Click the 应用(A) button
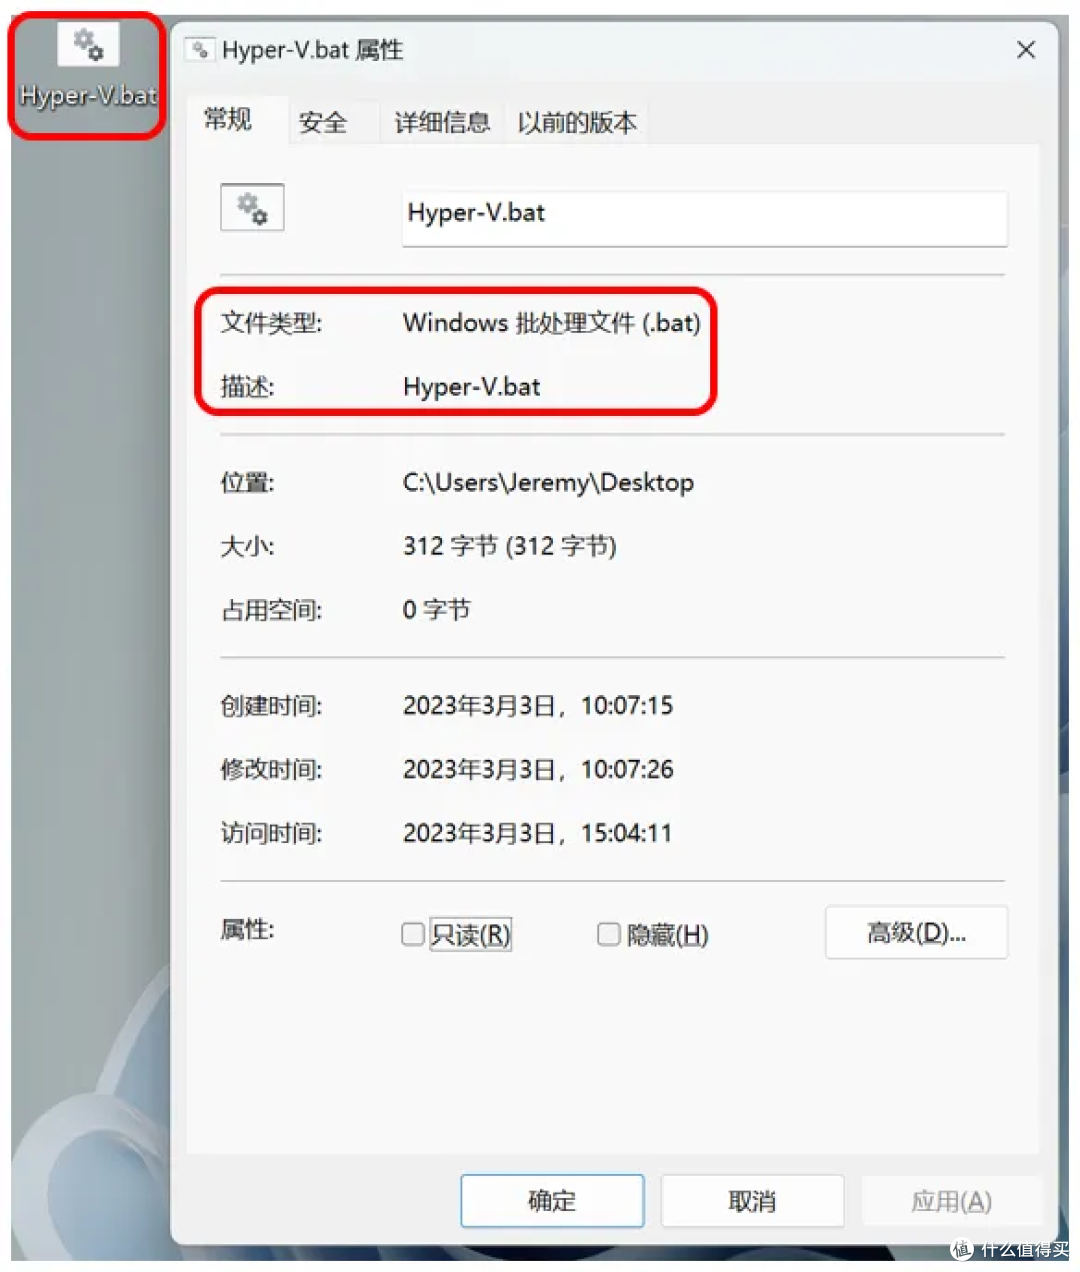Image resolution: width=1080 pixels, height=1272 pixels. [951, 1201]
